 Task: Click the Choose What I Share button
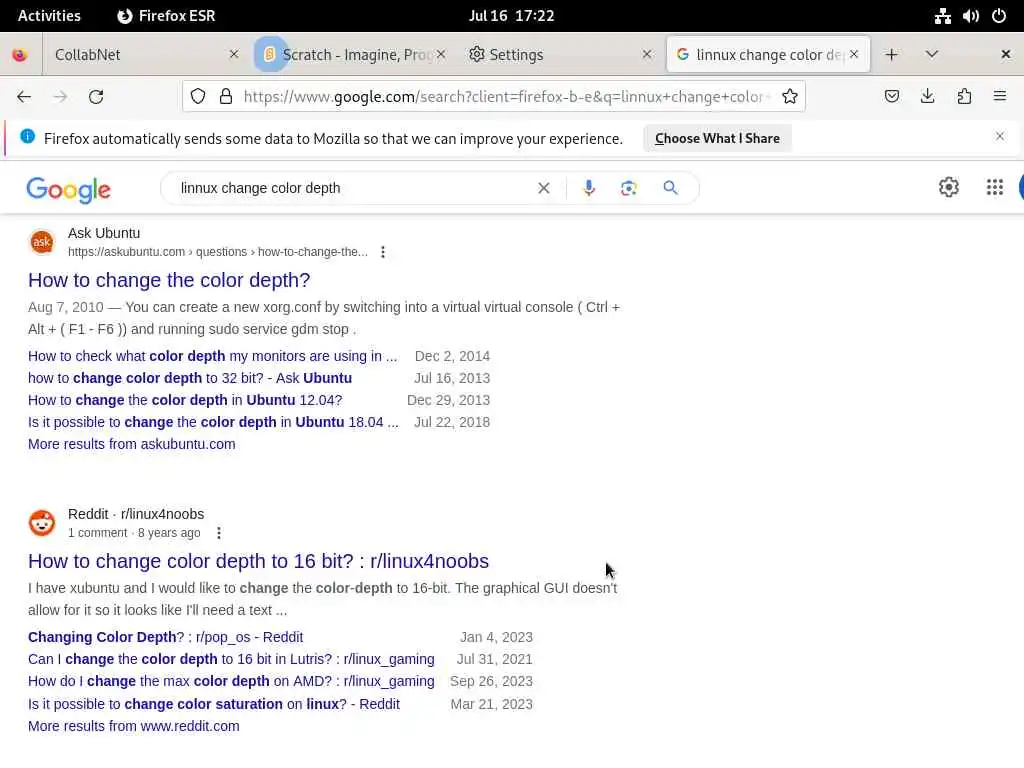point(717,138)
